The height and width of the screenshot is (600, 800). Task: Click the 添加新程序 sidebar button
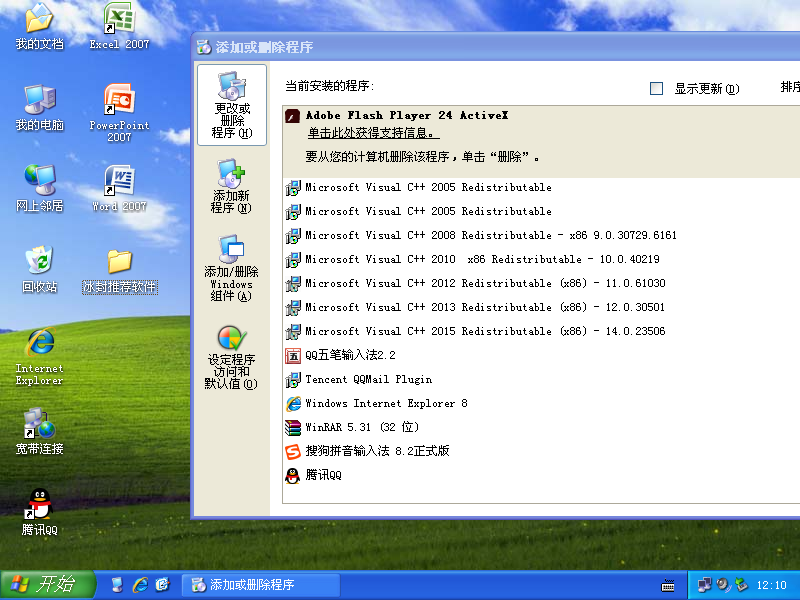coord(231,187)
